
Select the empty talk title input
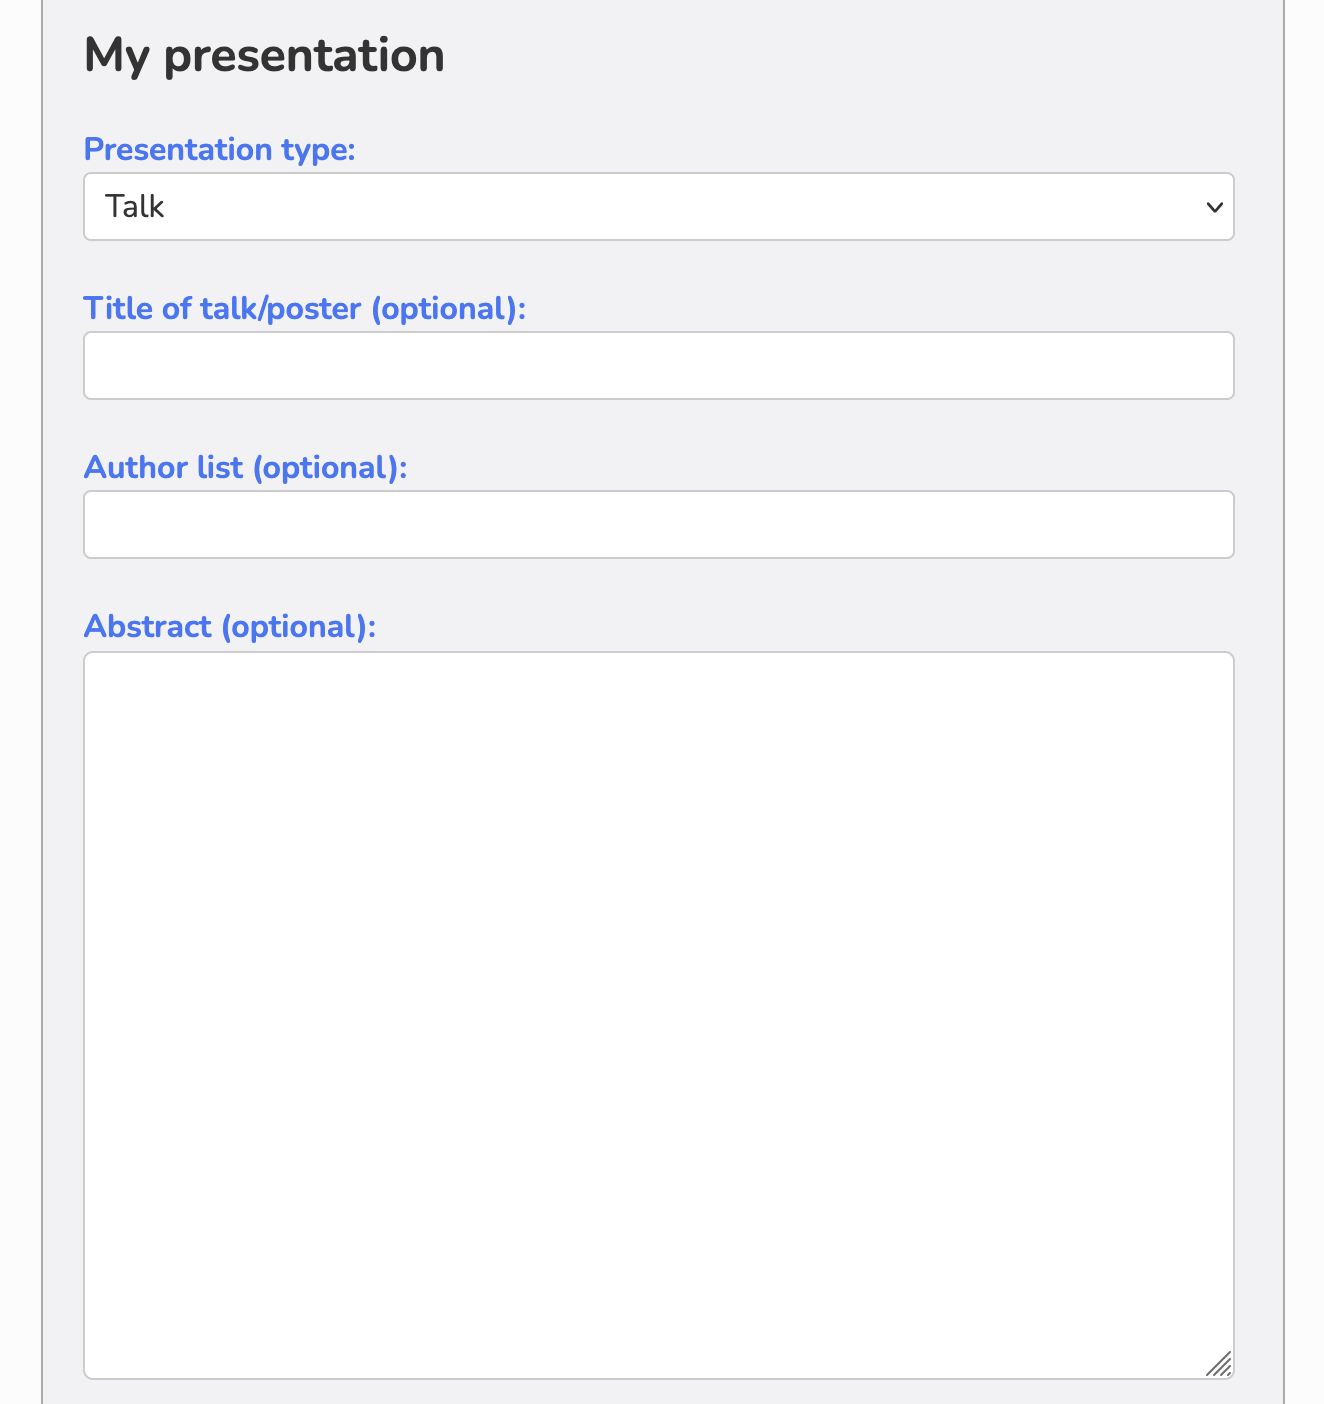pos(659,366)
